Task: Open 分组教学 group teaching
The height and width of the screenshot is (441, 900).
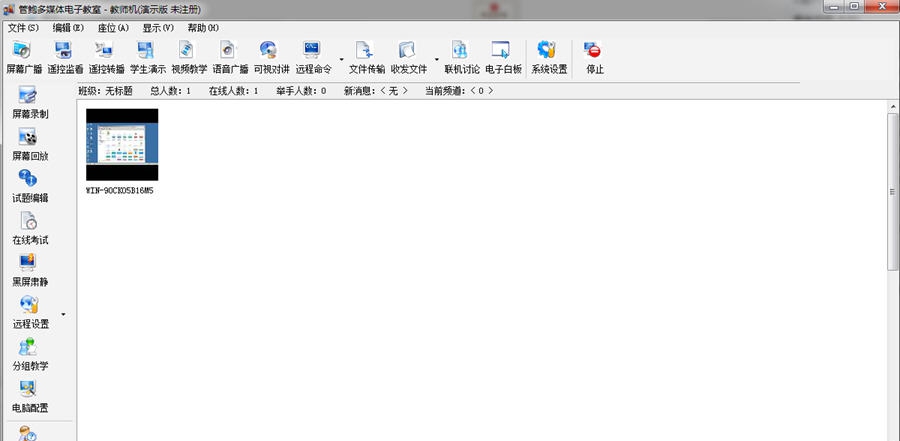Action: pyautogui.click(x=30, y=355)
